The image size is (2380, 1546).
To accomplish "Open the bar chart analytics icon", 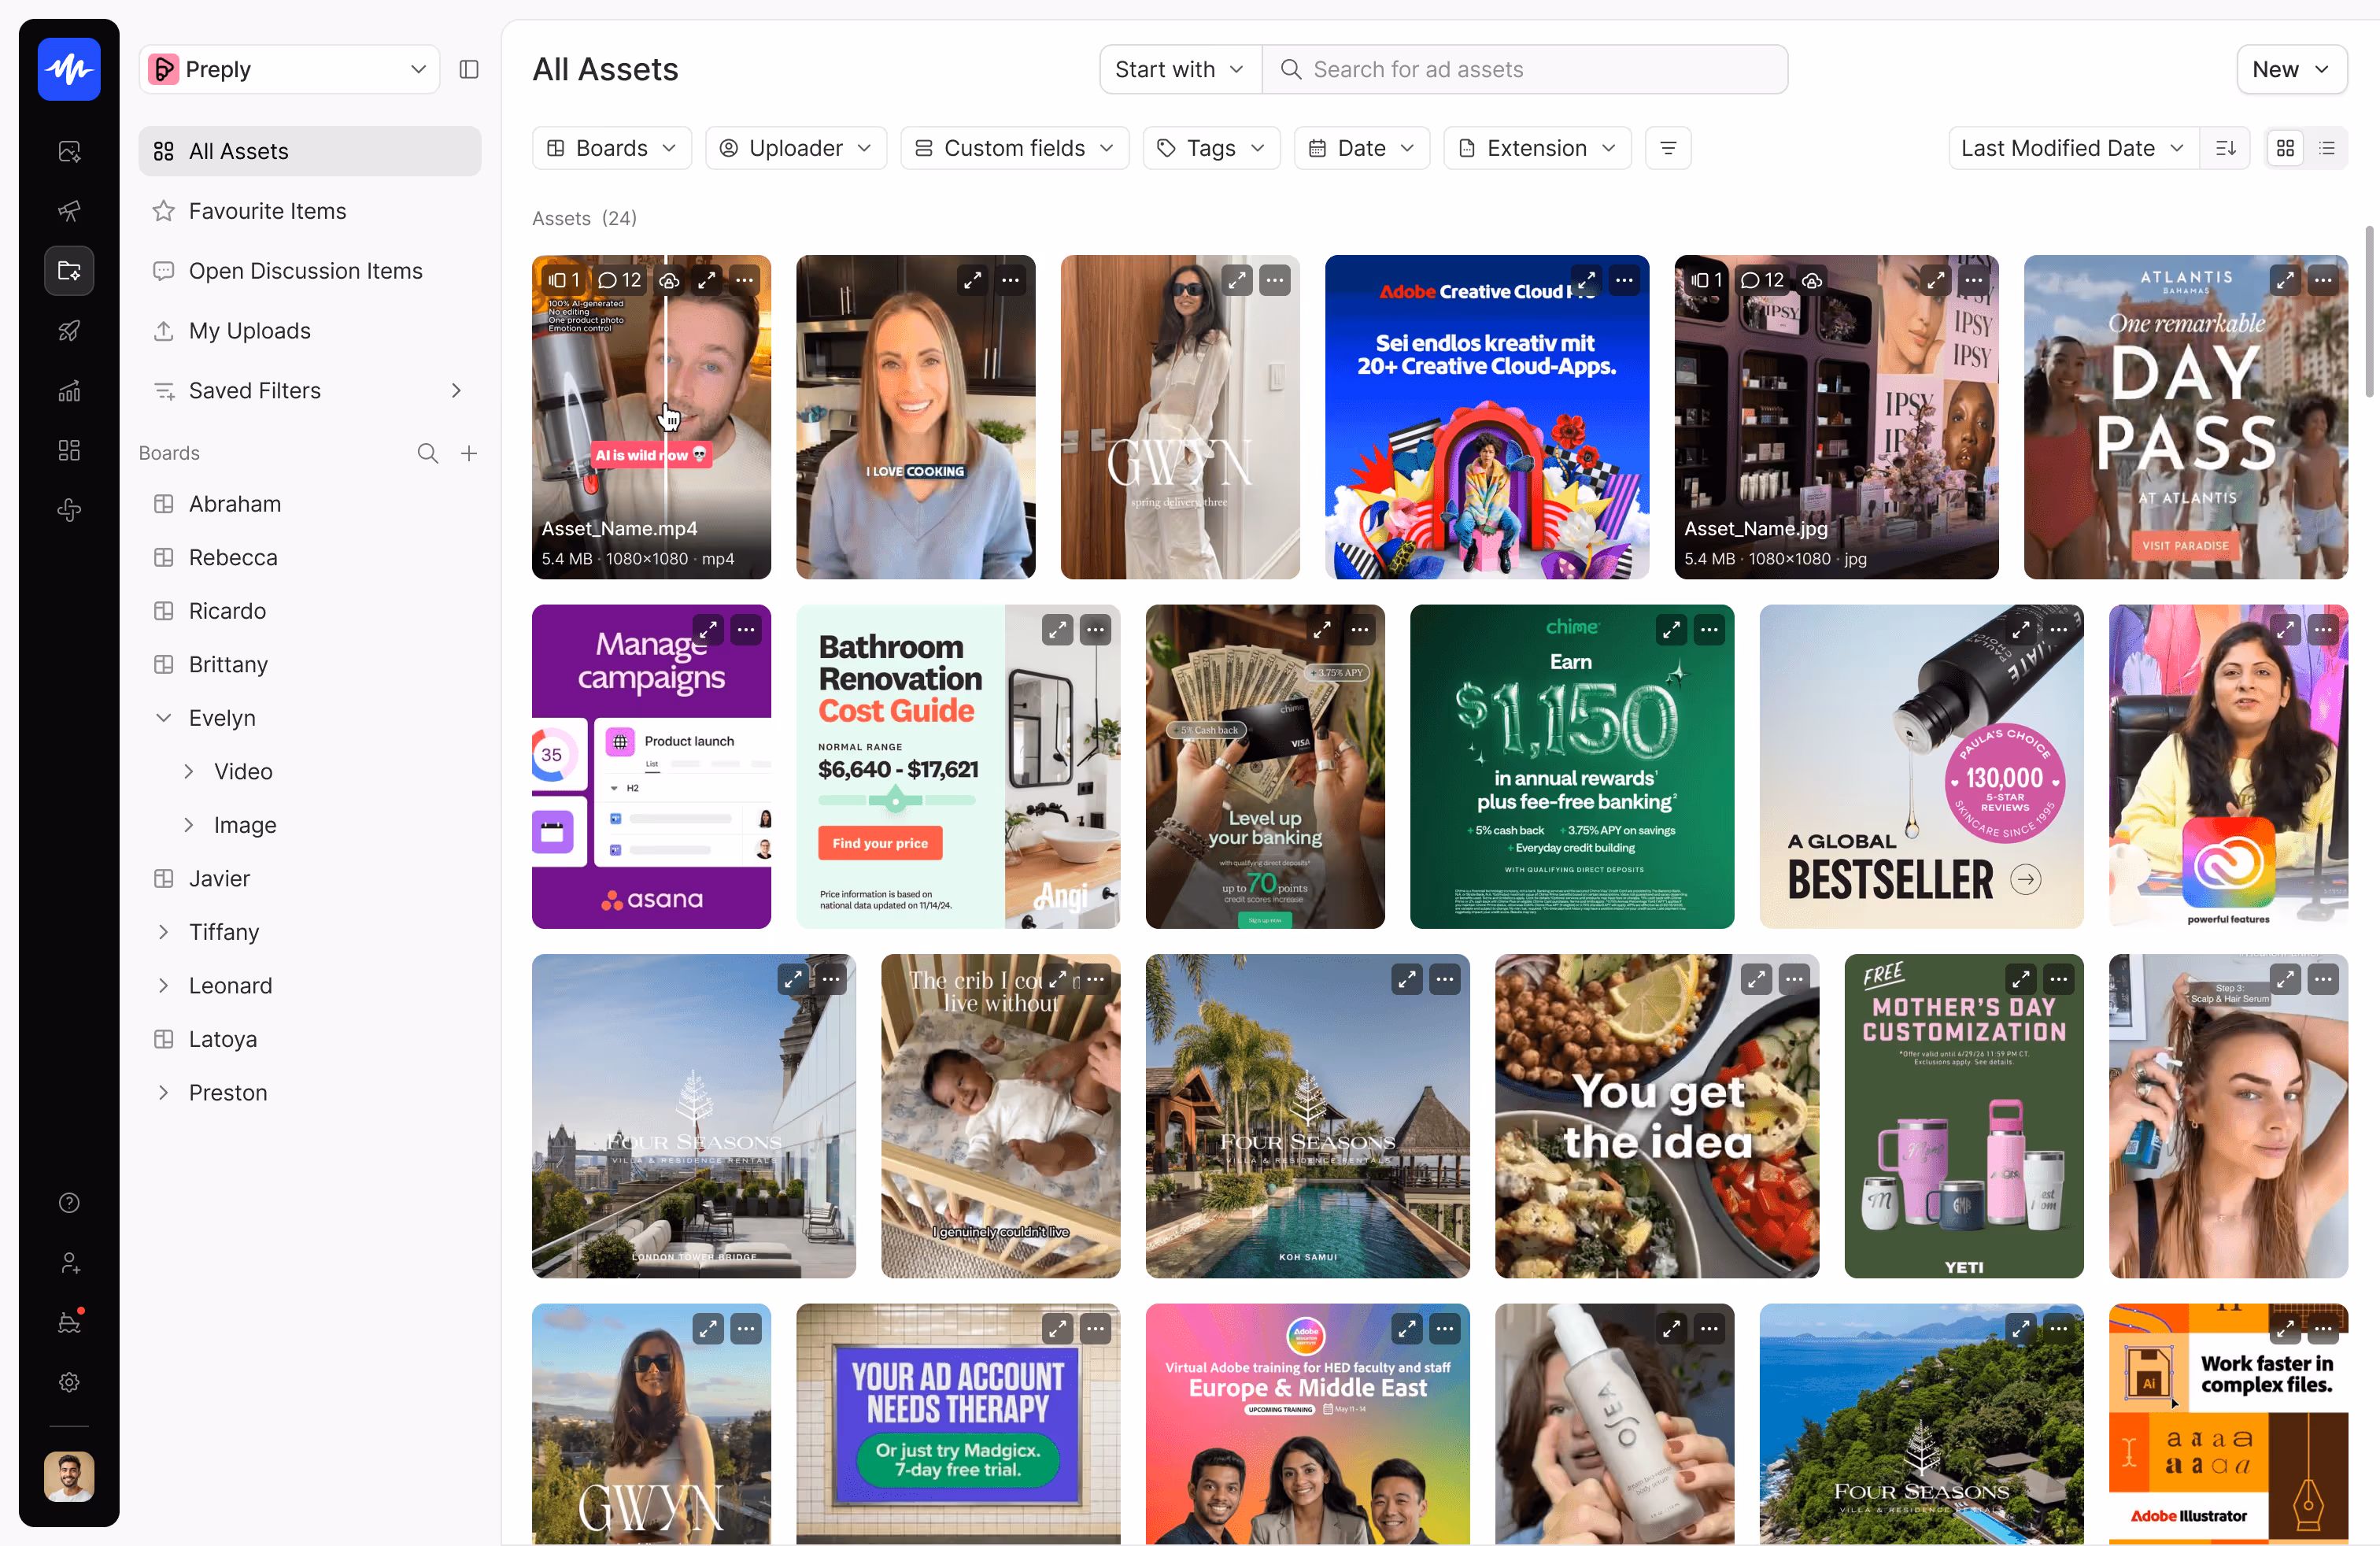I will (x=69, y=391).
